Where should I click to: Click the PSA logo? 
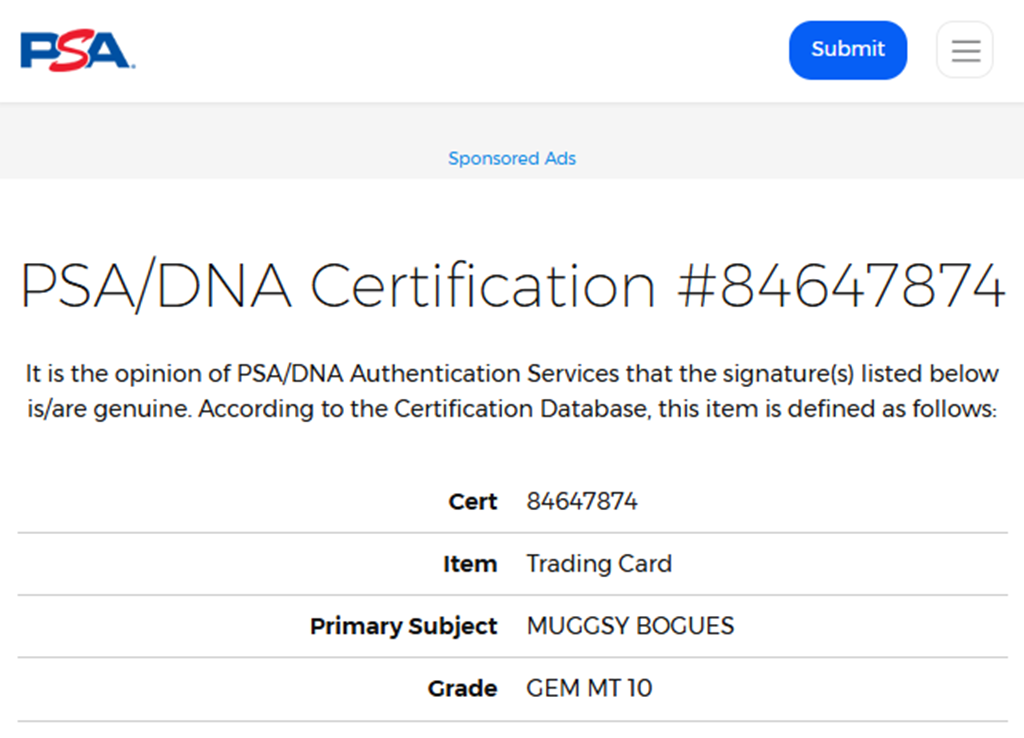(77, 50)
